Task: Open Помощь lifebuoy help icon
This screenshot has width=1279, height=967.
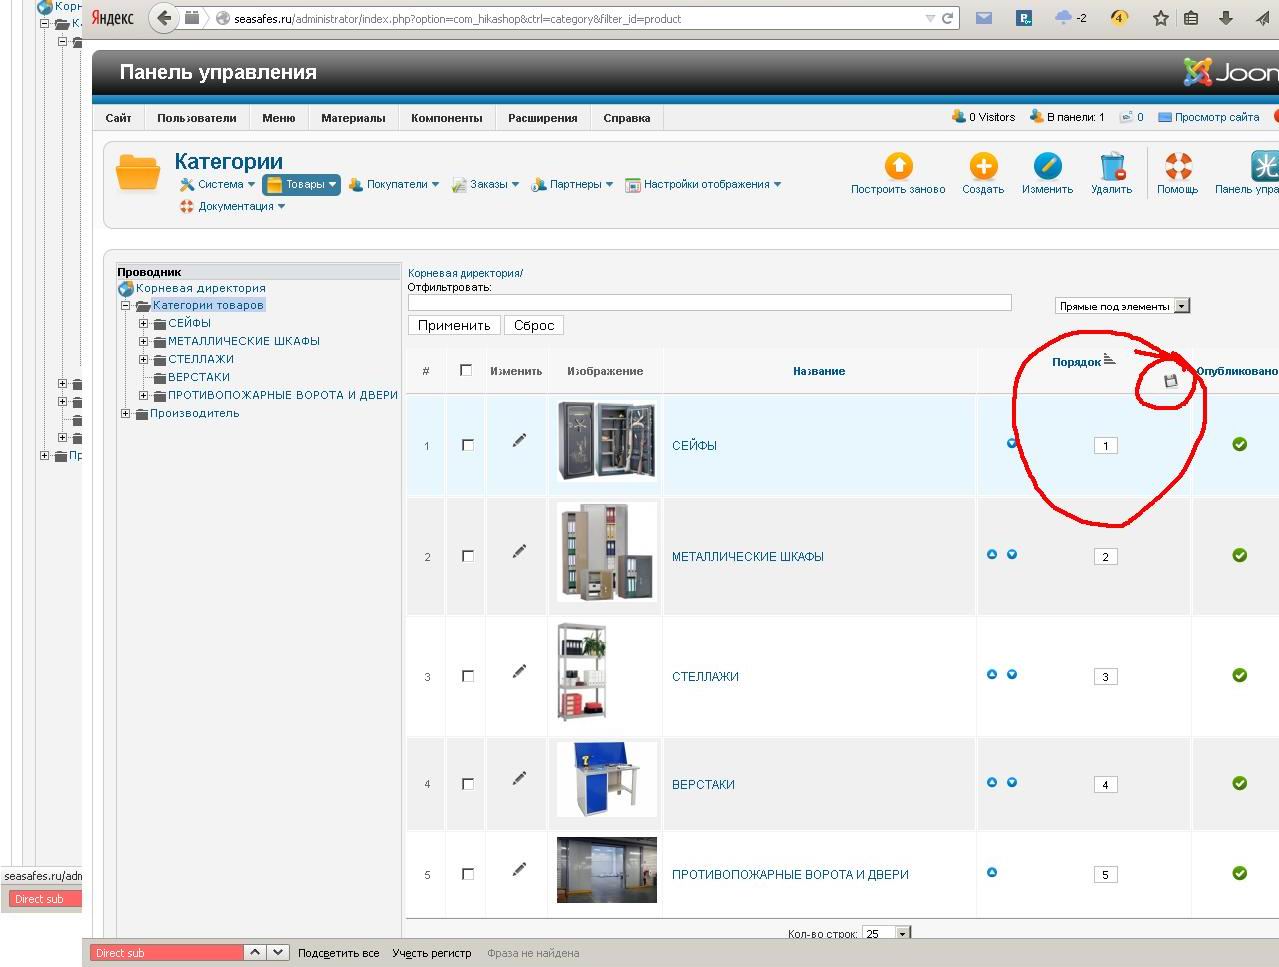Action: coord(1177,167)
